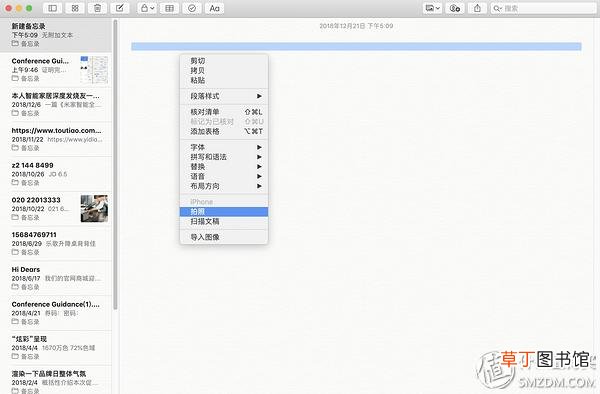Choose 粘贴 from context menu

[x=224, y=80]
